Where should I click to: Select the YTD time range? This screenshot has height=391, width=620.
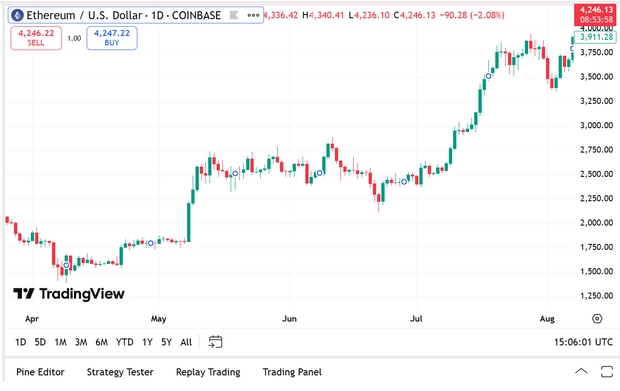[x=125, y=342]
